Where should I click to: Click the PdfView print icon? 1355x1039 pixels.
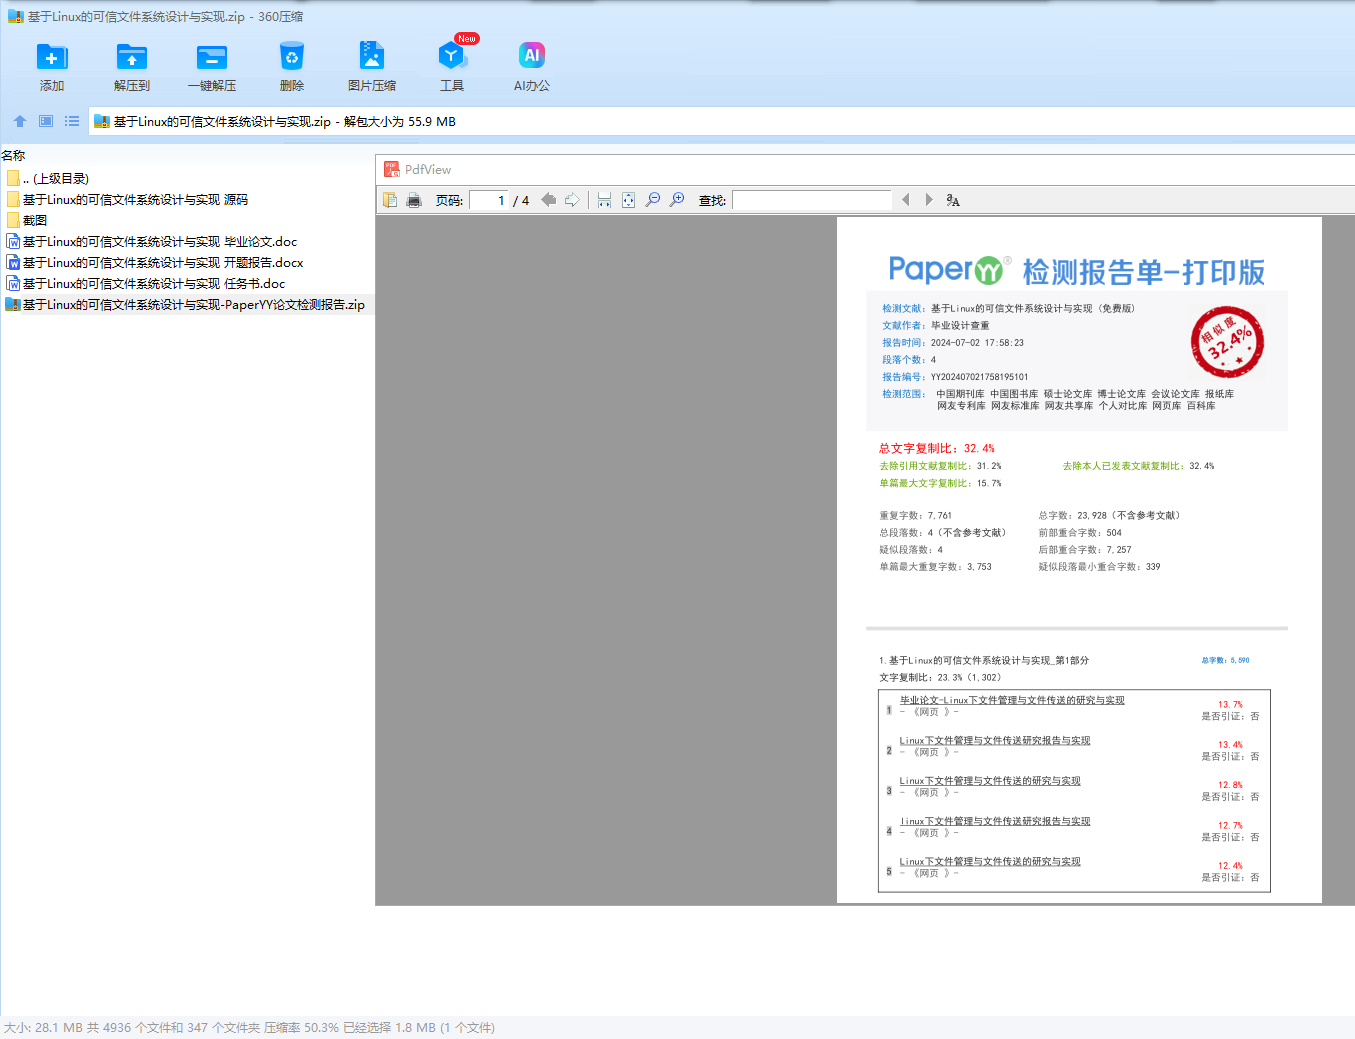(x=414, y=200)
